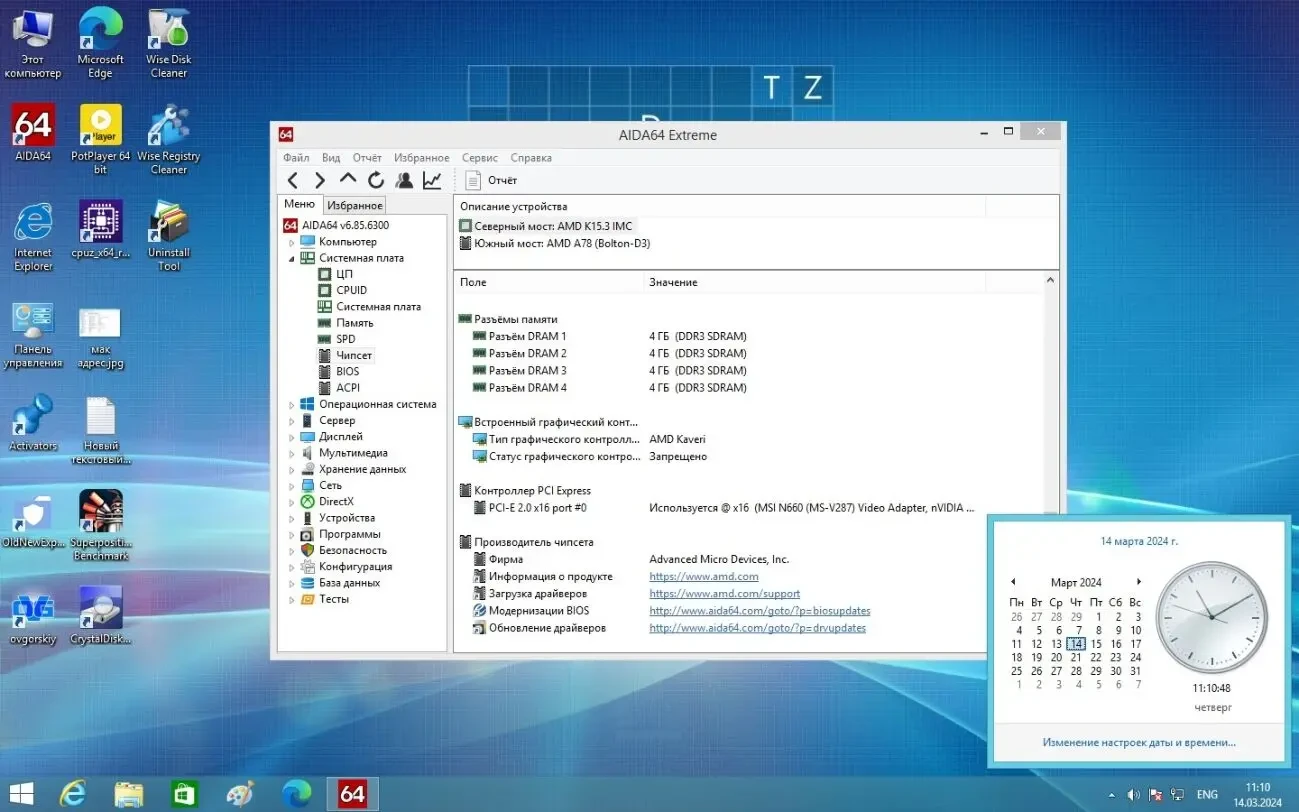This screenshot has height=812, width=1299.
Task: Click the back navigation arrow
Action: [x=291, y=180]
